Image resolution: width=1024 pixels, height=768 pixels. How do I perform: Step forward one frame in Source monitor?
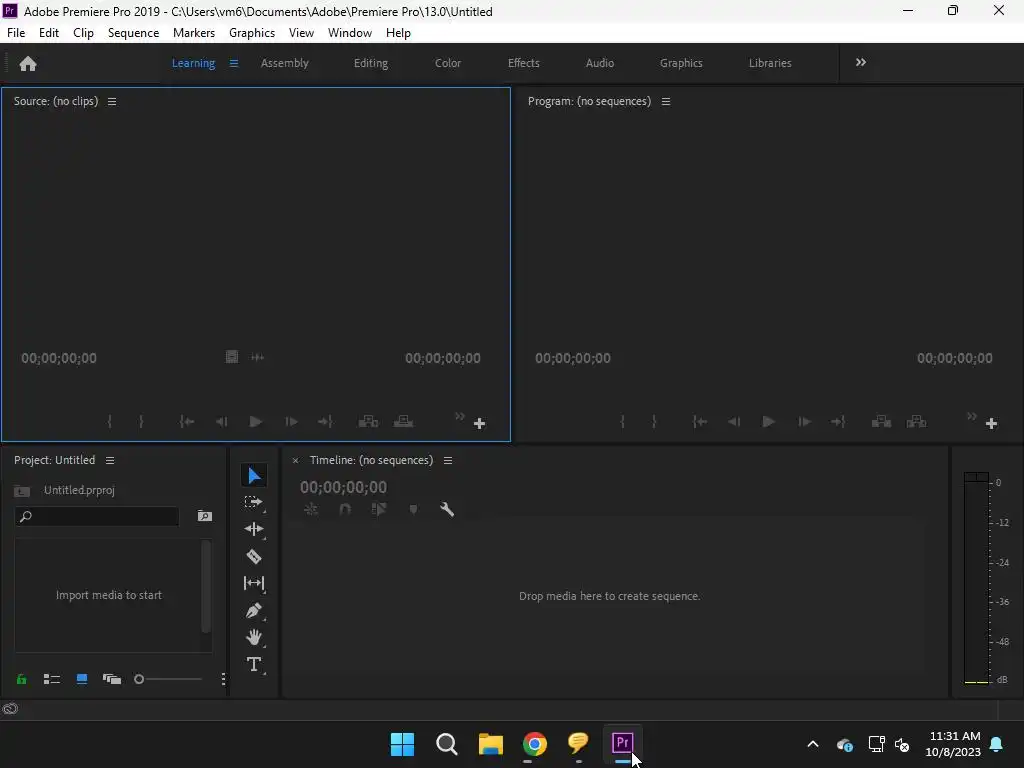291,422
